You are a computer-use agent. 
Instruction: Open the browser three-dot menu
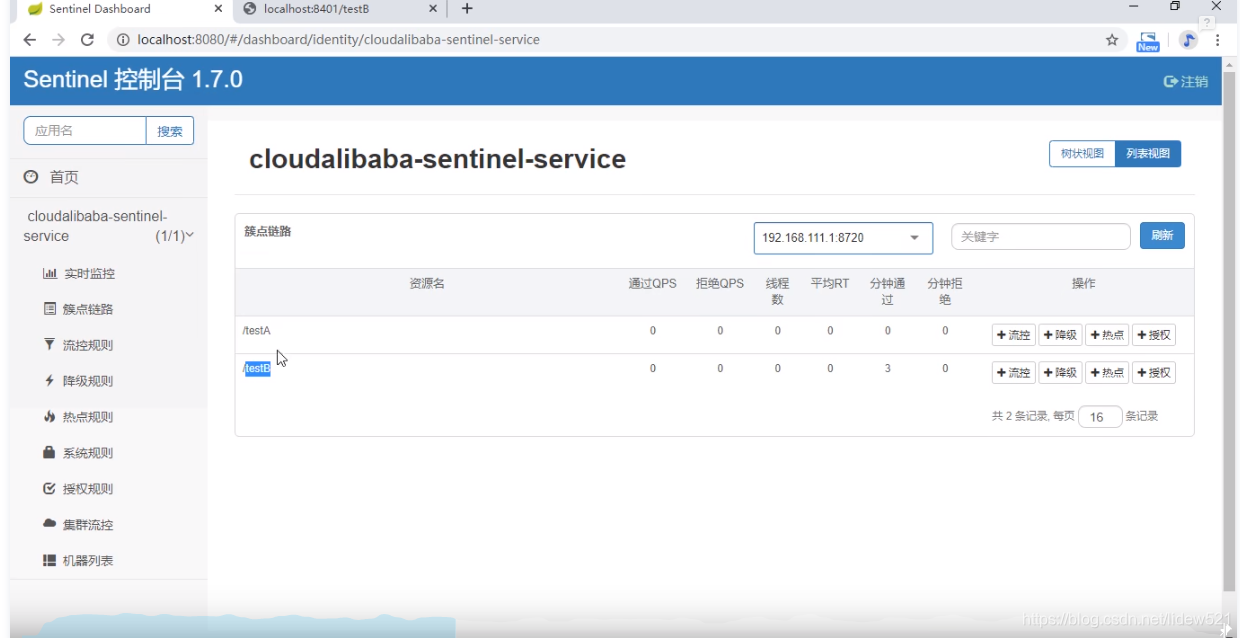click(x=1218, y=40)
